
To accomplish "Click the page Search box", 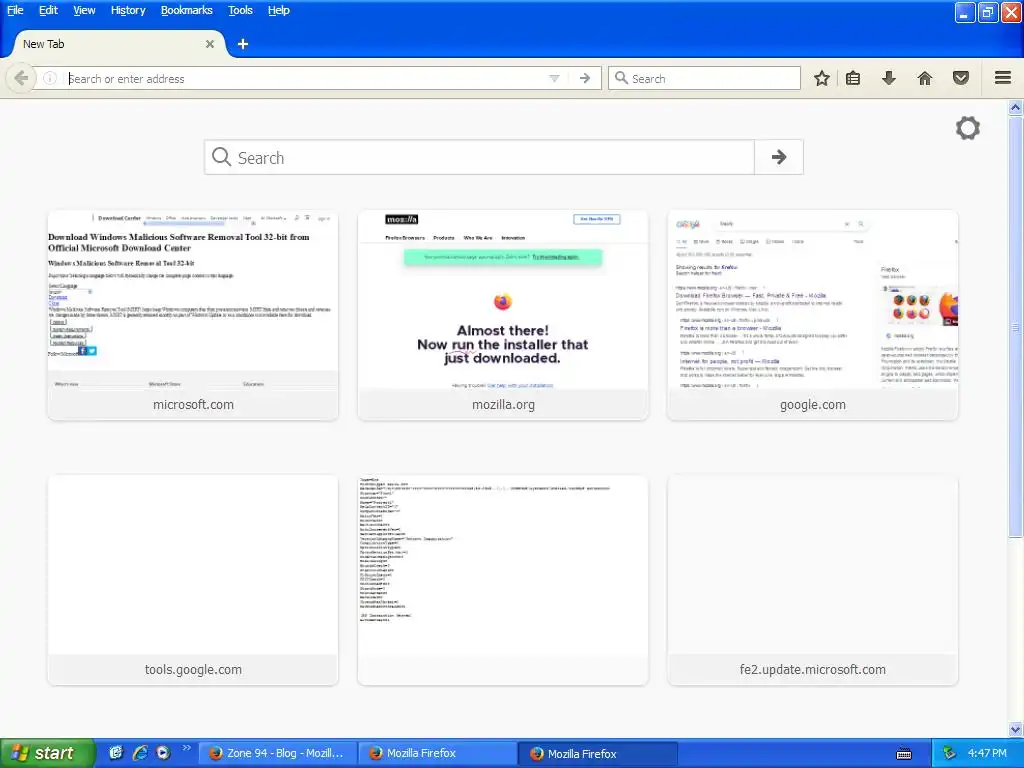I will point(479,157).
